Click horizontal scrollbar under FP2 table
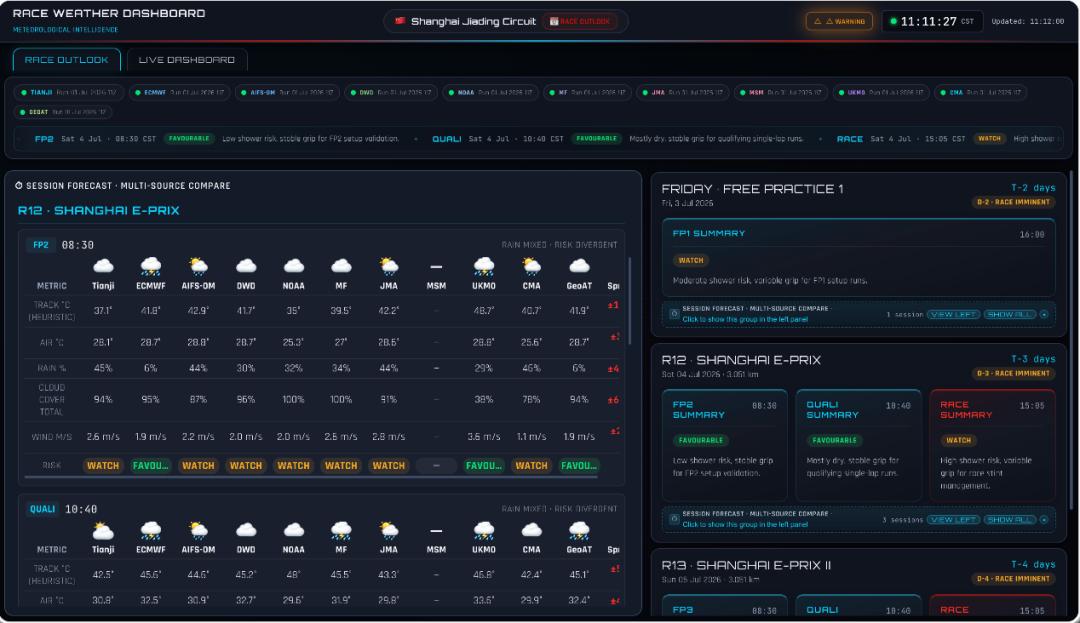 (x=311, y=476)
